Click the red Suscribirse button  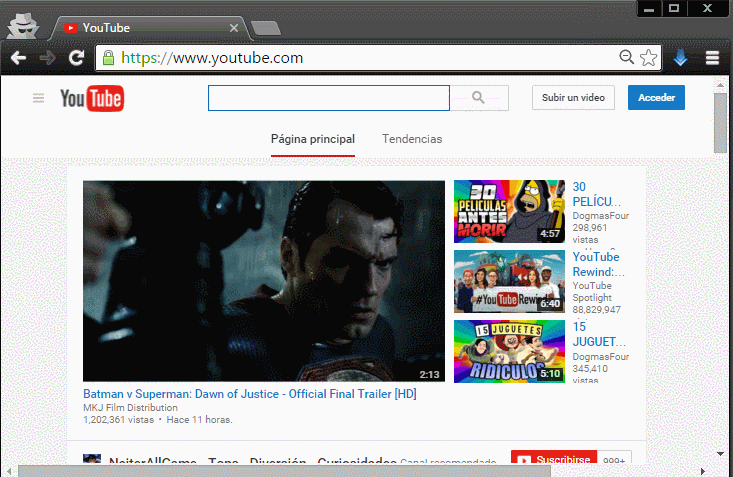pos(554,457)
